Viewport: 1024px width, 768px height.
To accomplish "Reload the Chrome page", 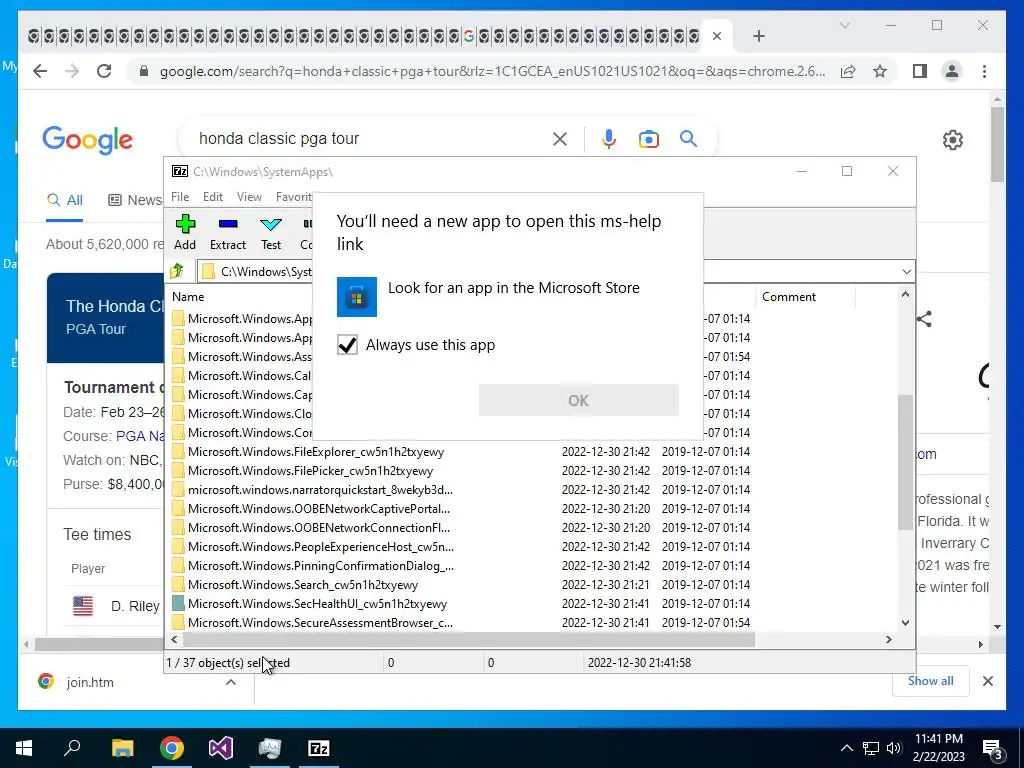I will point(104,71).
